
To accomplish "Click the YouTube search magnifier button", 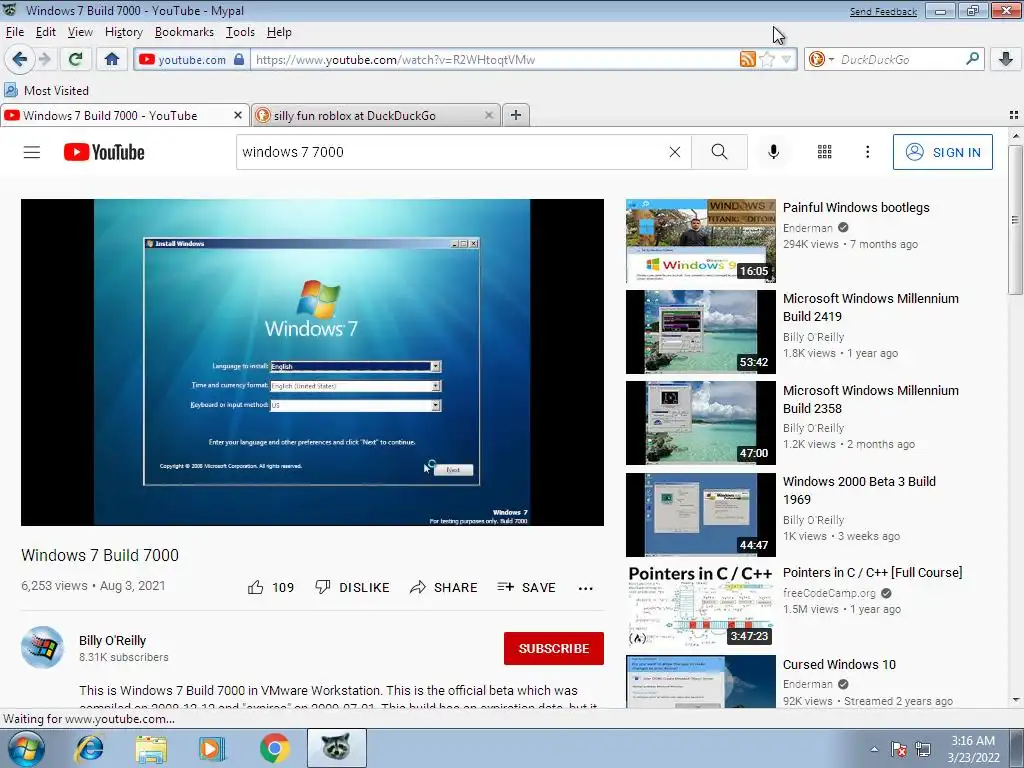I will click(x=719, y=152).
